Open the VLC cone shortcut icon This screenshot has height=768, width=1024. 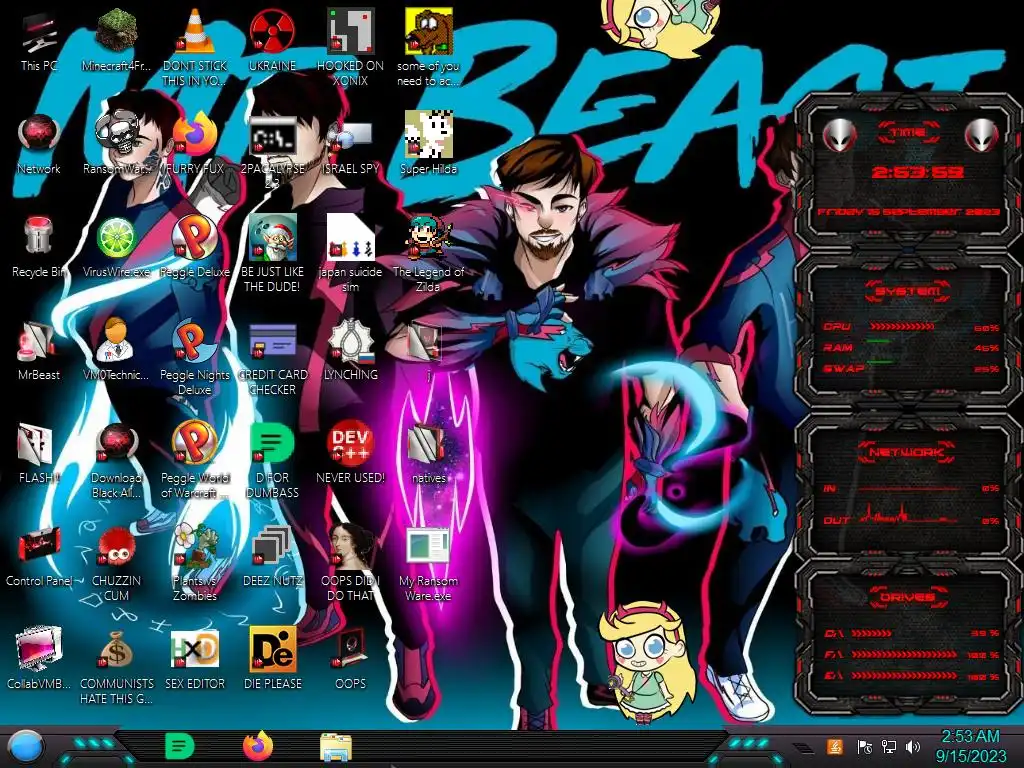[x=195, y=31]
